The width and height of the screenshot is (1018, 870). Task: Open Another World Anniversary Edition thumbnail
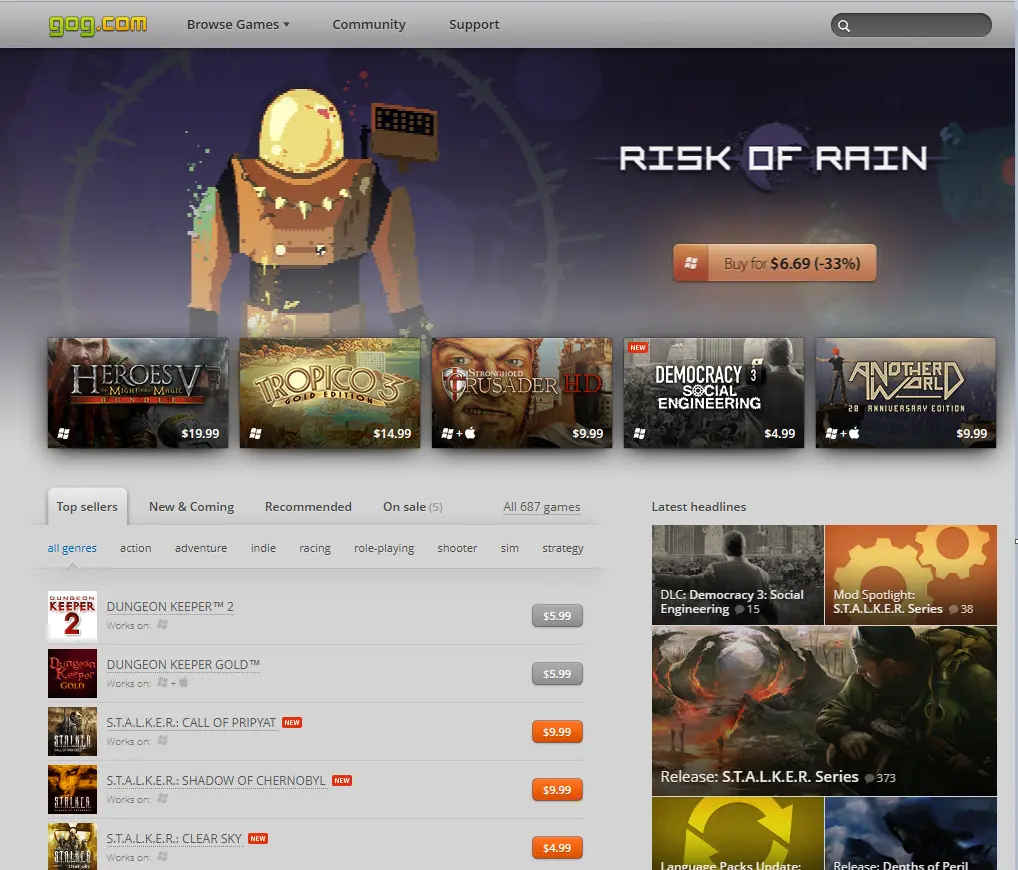pyautogui.click(x=905, y=392)
